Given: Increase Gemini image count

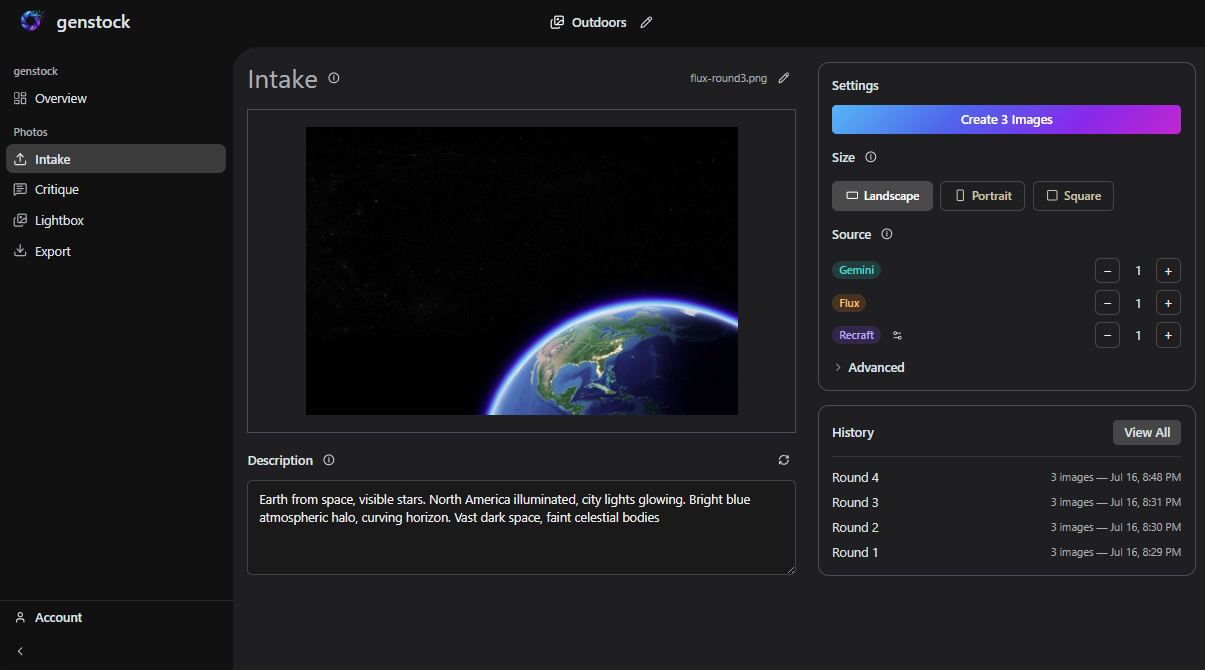Looking at the screenshot, I should point(1168,271).
